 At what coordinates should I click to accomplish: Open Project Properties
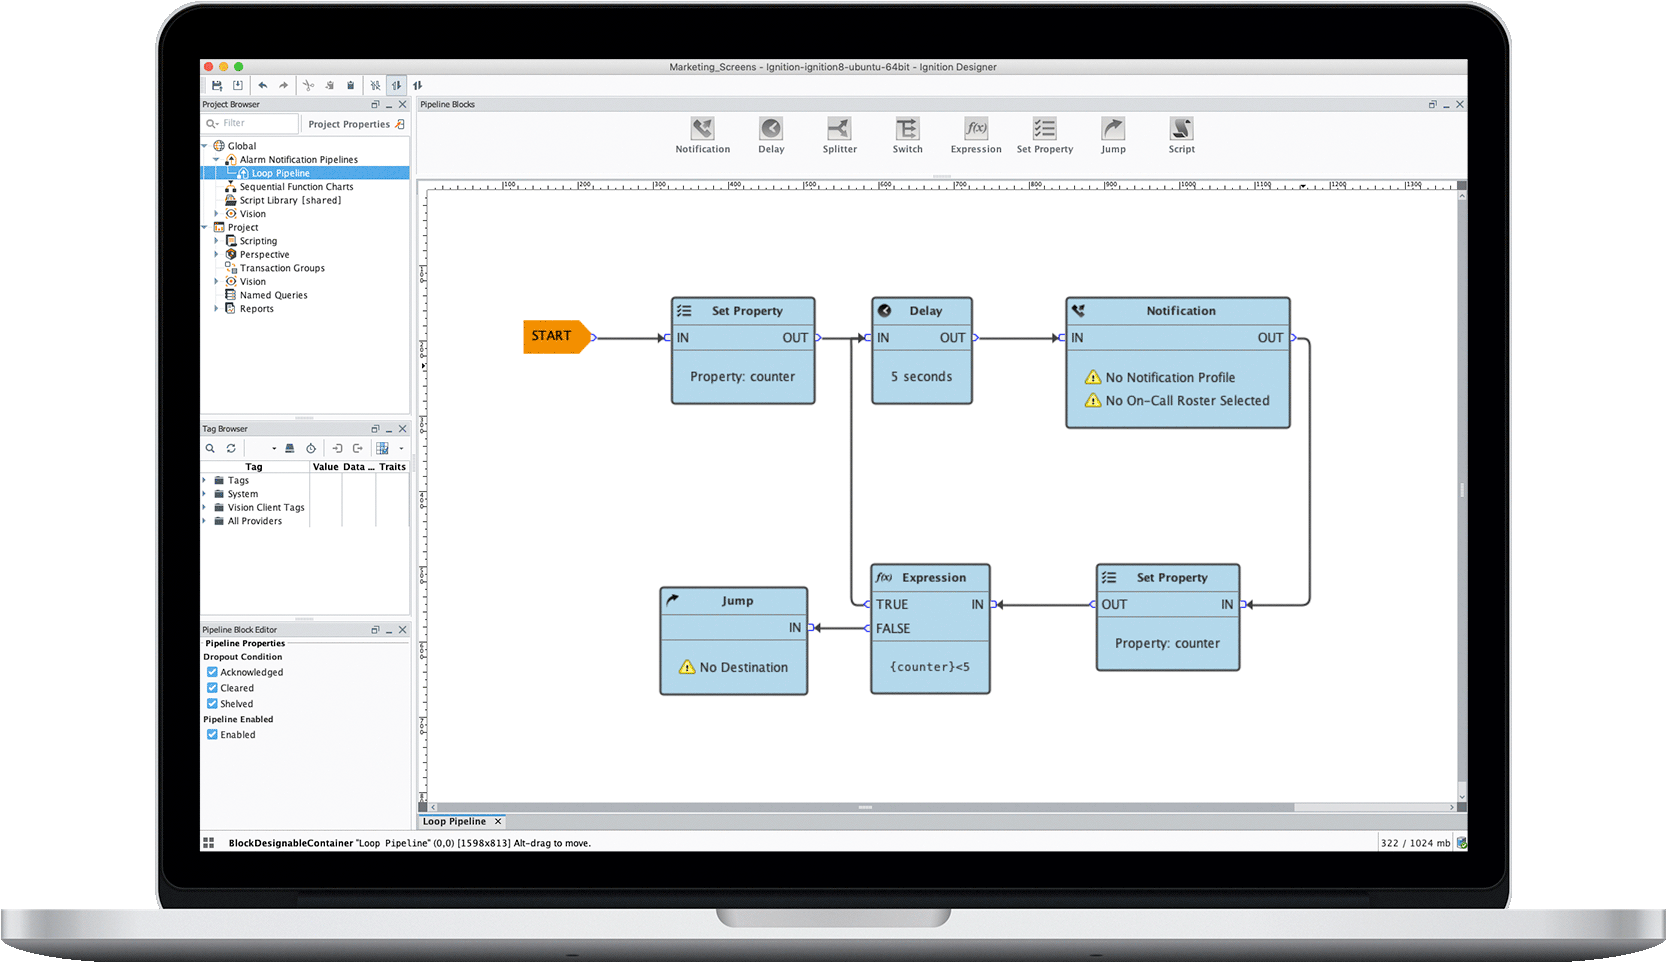tap(355, 124)
